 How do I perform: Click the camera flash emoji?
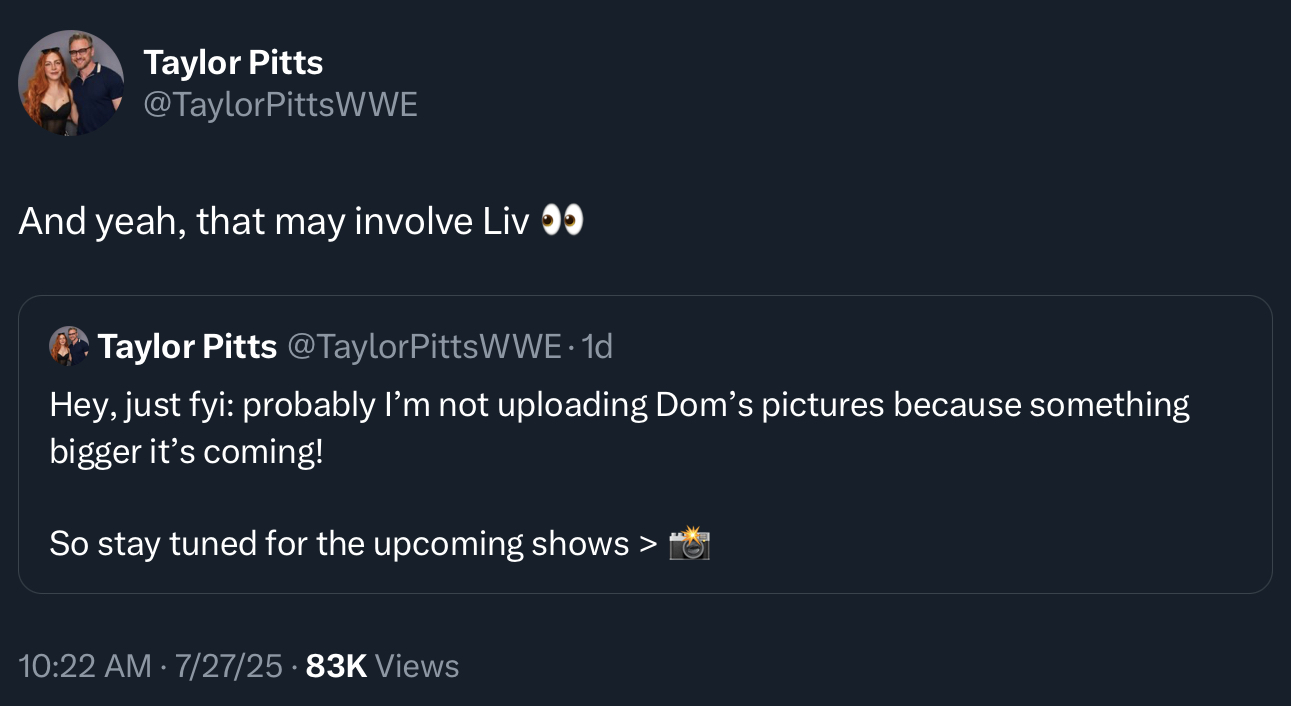[x=689, y=544]
